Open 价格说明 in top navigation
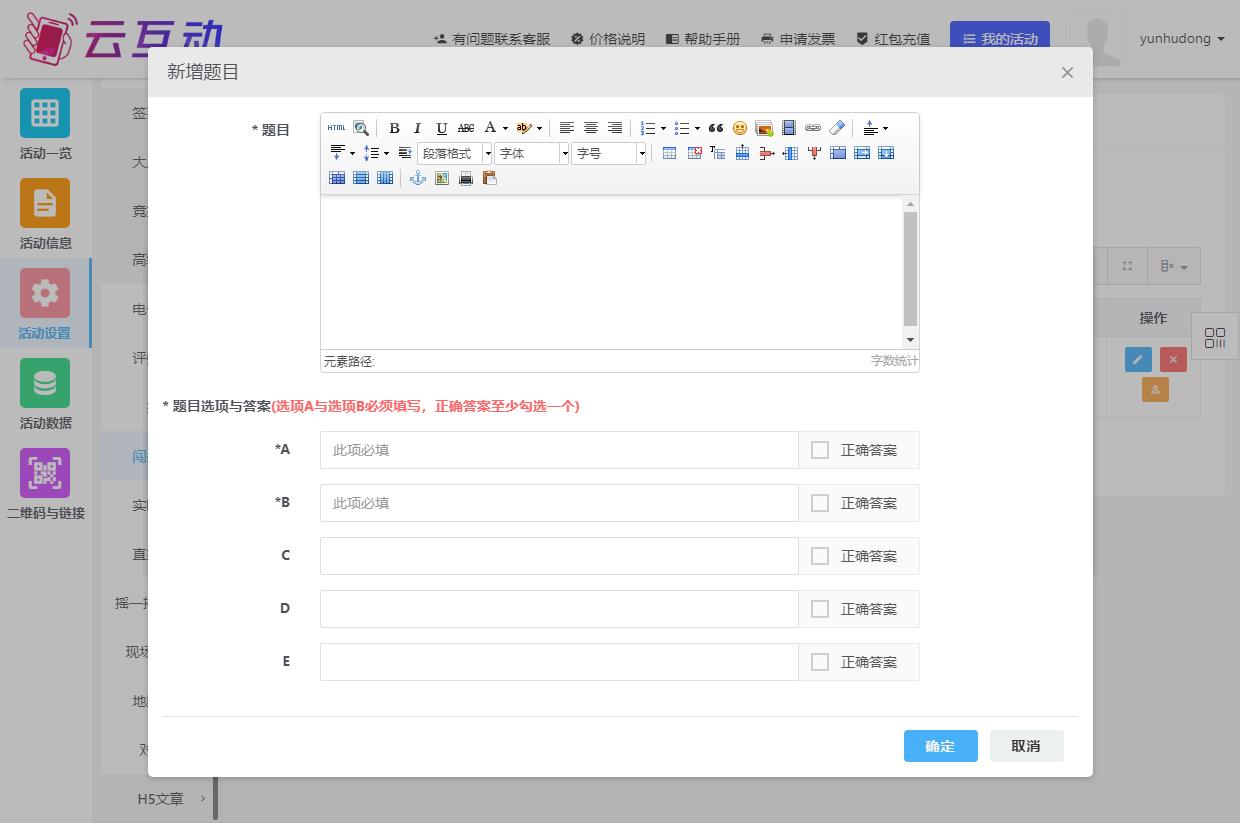The height and width of the screenshot is (823, 1240). pos(607,39)
